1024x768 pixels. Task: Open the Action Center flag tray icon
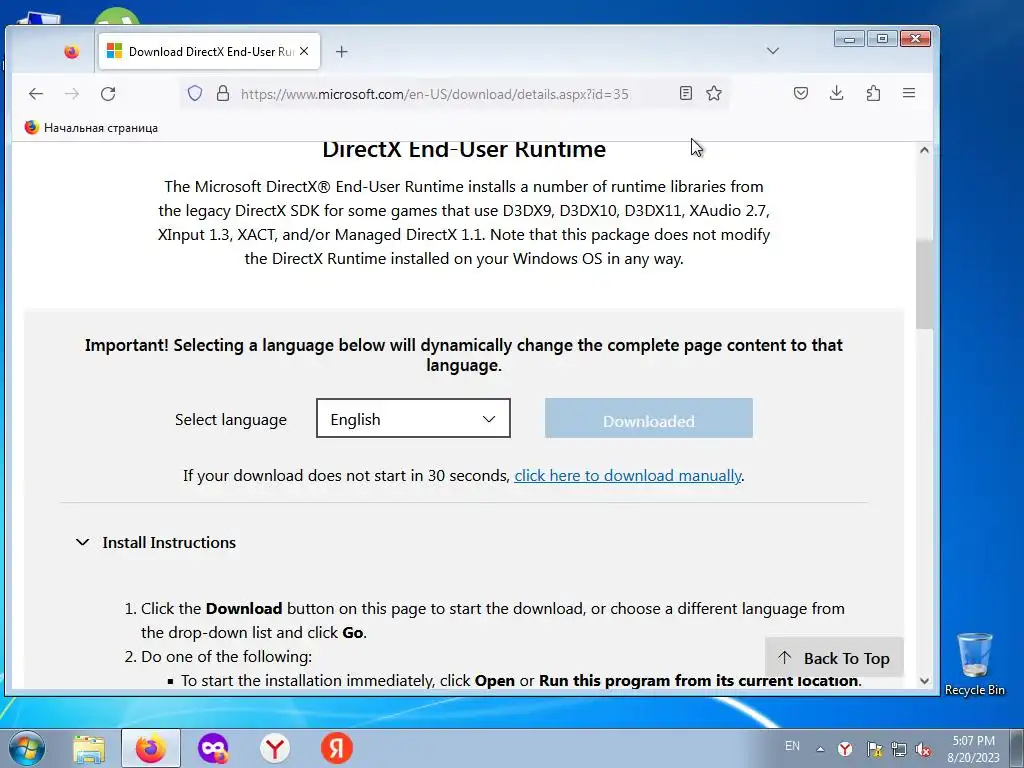[874, 749]
